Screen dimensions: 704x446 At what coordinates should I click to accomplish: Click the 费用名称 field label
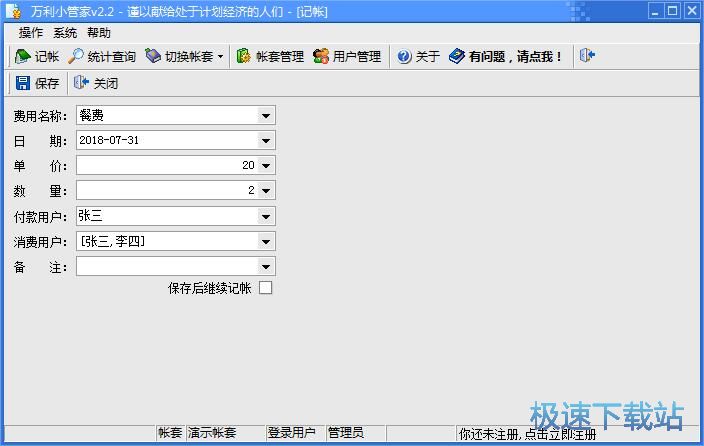coord(40,116)
